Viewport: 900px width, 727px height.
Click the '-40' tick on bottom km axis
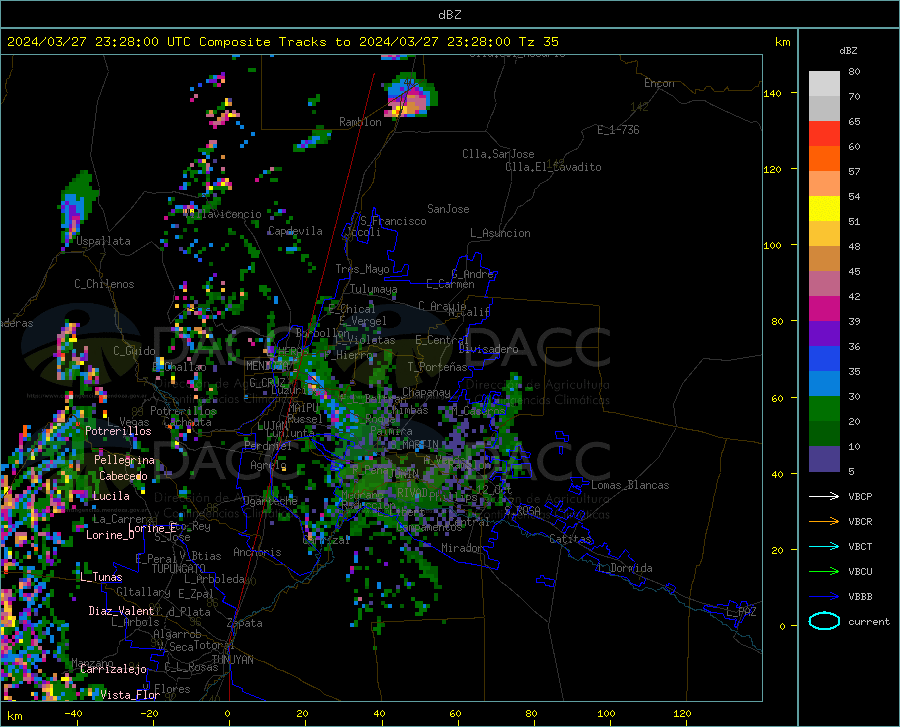73,714
